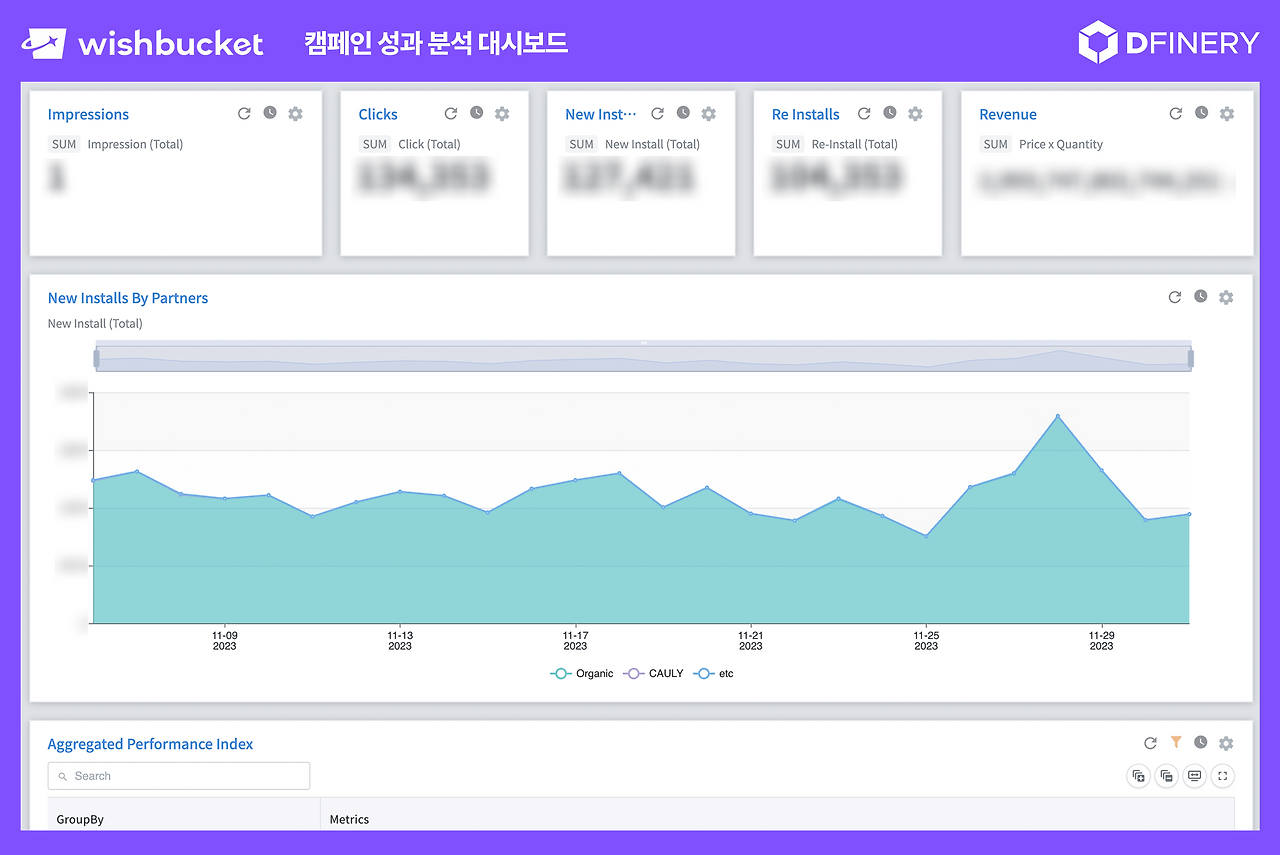
Task: Refresh the New Installs By Partners chart
Action: pyautogui.click(x=1174, y=297)
